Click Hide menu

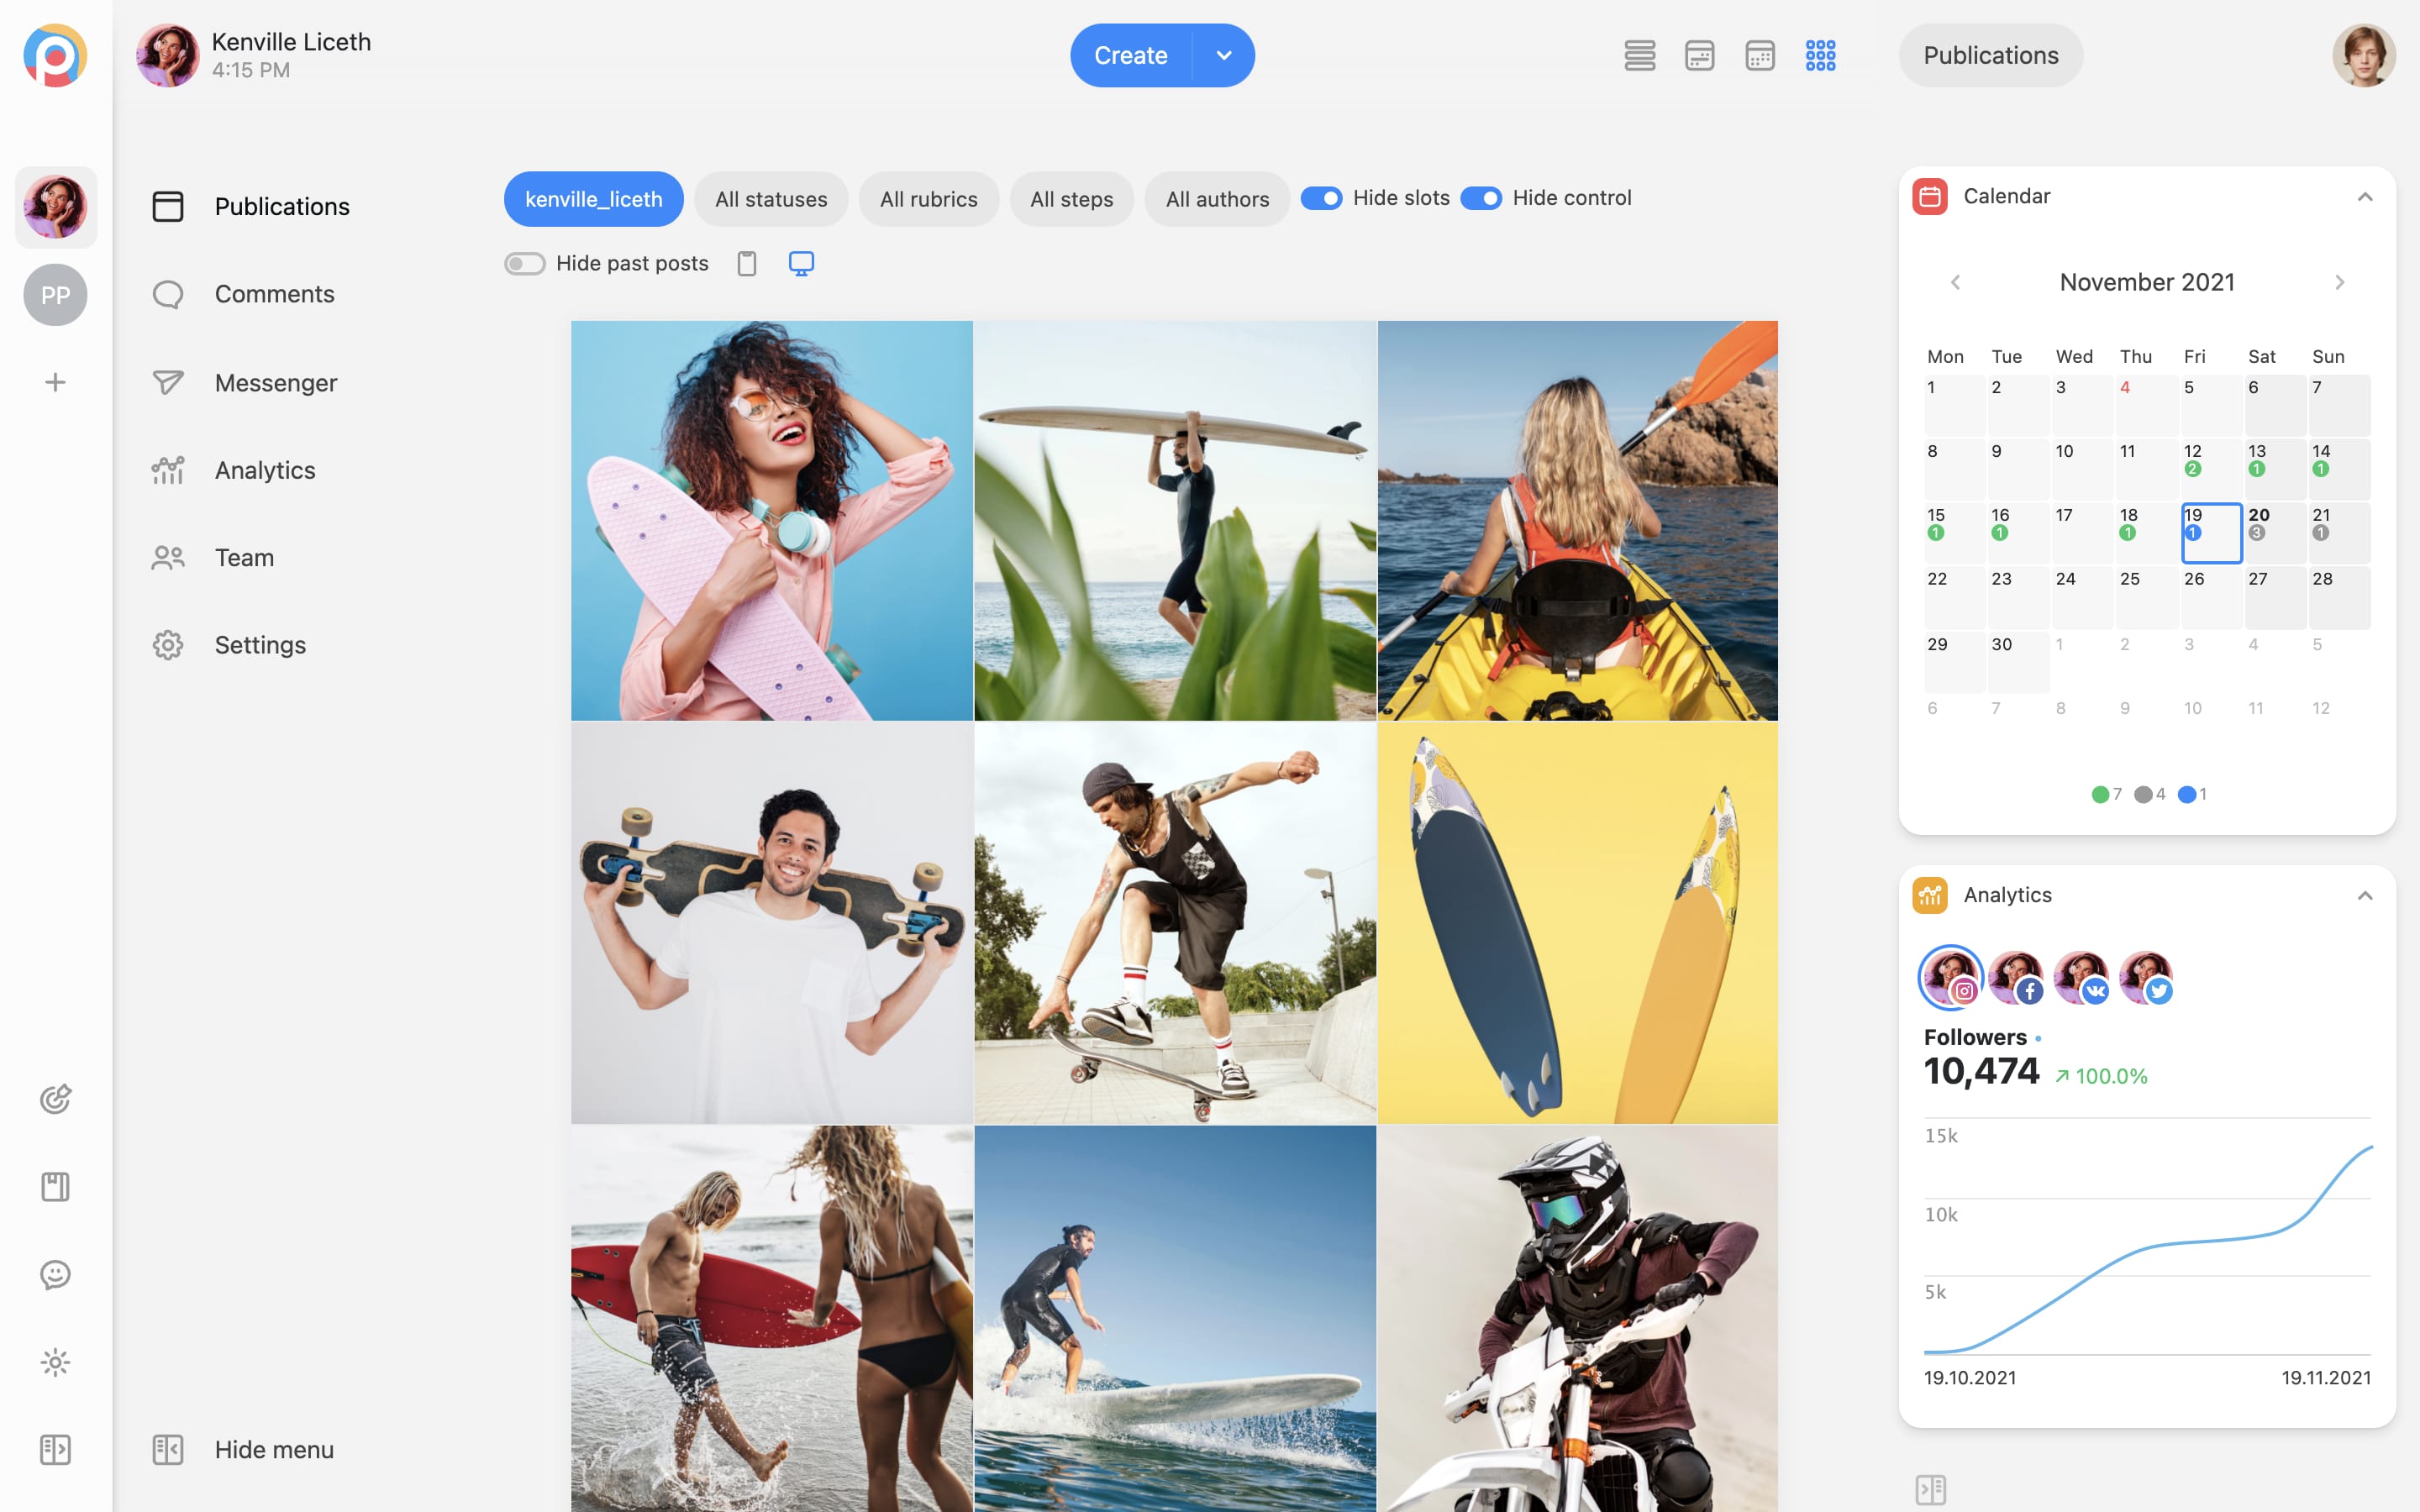coord(243,1449)
